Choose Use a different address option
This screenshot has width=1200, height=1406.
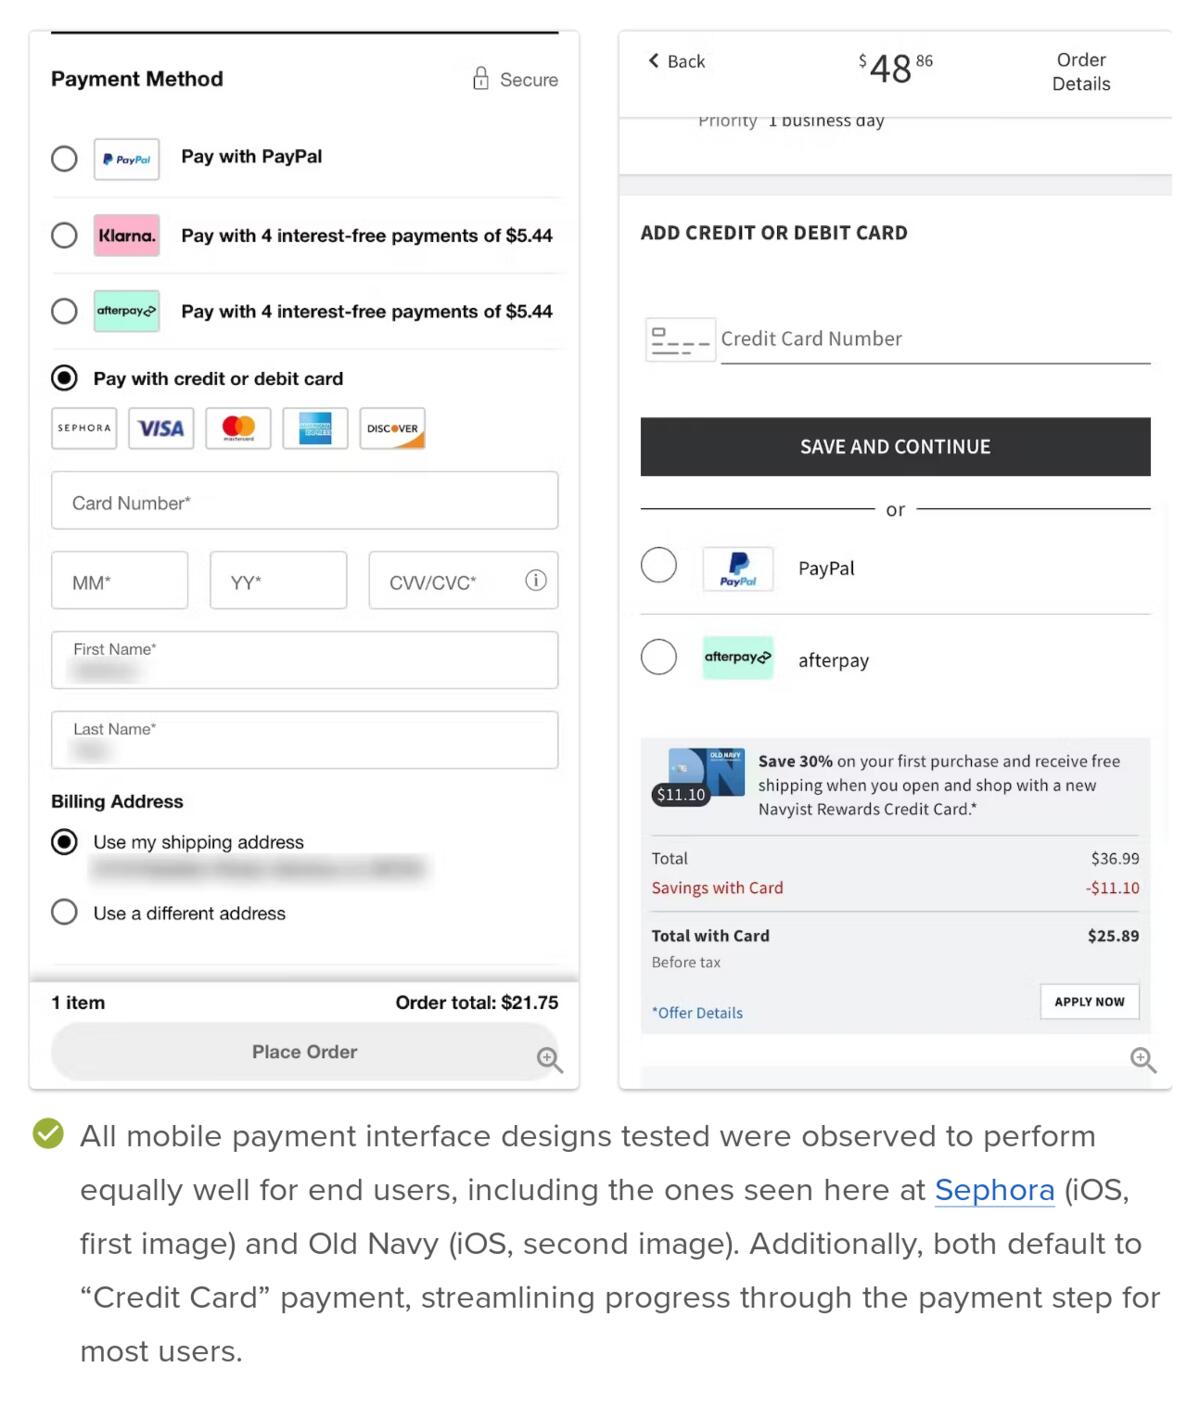click(x=64, y=912)
